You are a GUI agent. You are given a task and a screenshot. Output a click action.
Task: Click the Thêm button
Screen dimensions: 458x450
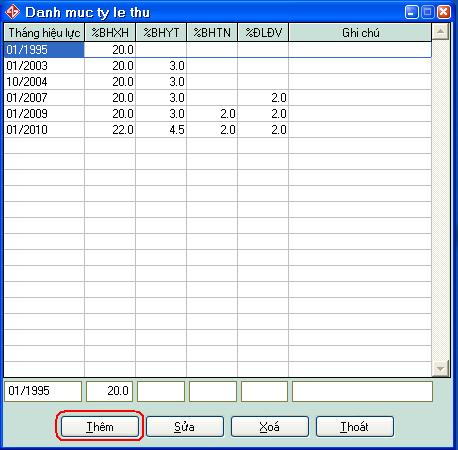99,426
